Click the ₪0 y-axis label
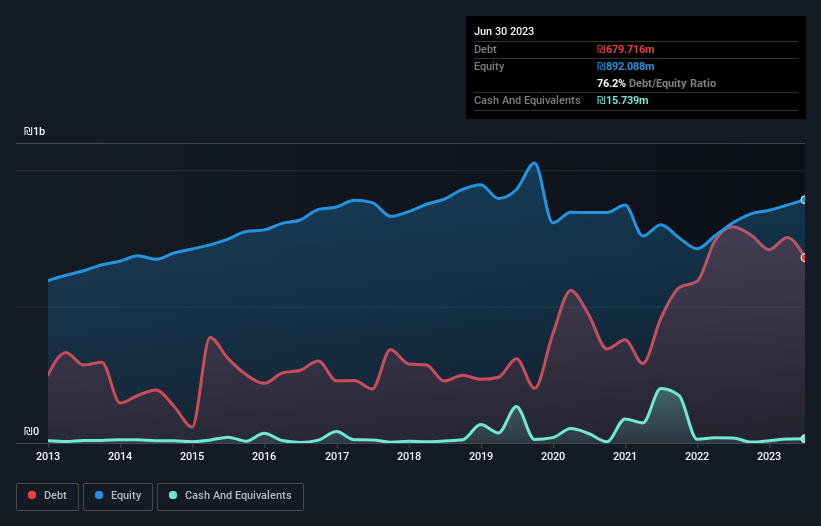821x526 pixels. point(31,431)
